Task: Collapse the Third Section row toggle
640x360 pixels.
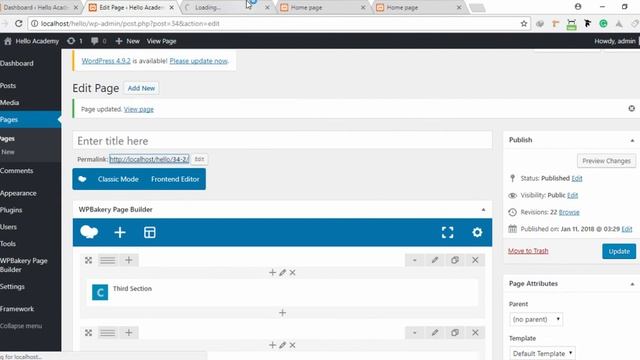Action: pos(414,260)
